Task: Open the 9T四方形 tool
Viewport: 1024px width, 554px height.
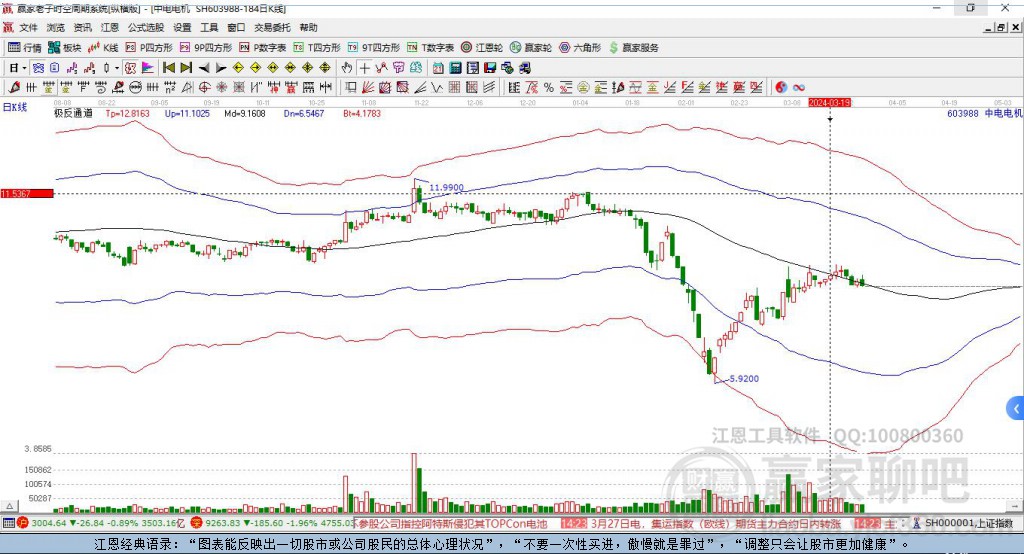Action: point(373,48)
